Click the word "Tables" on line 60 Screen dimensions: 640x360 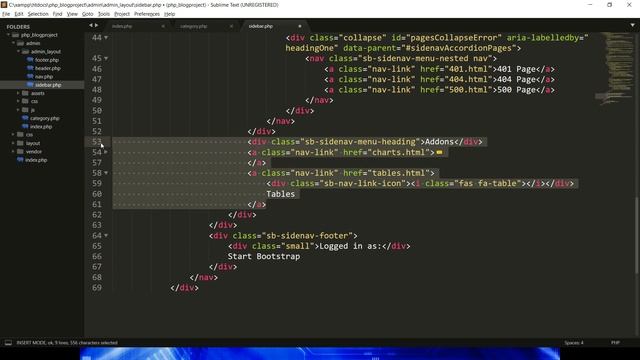coord(280,194)
